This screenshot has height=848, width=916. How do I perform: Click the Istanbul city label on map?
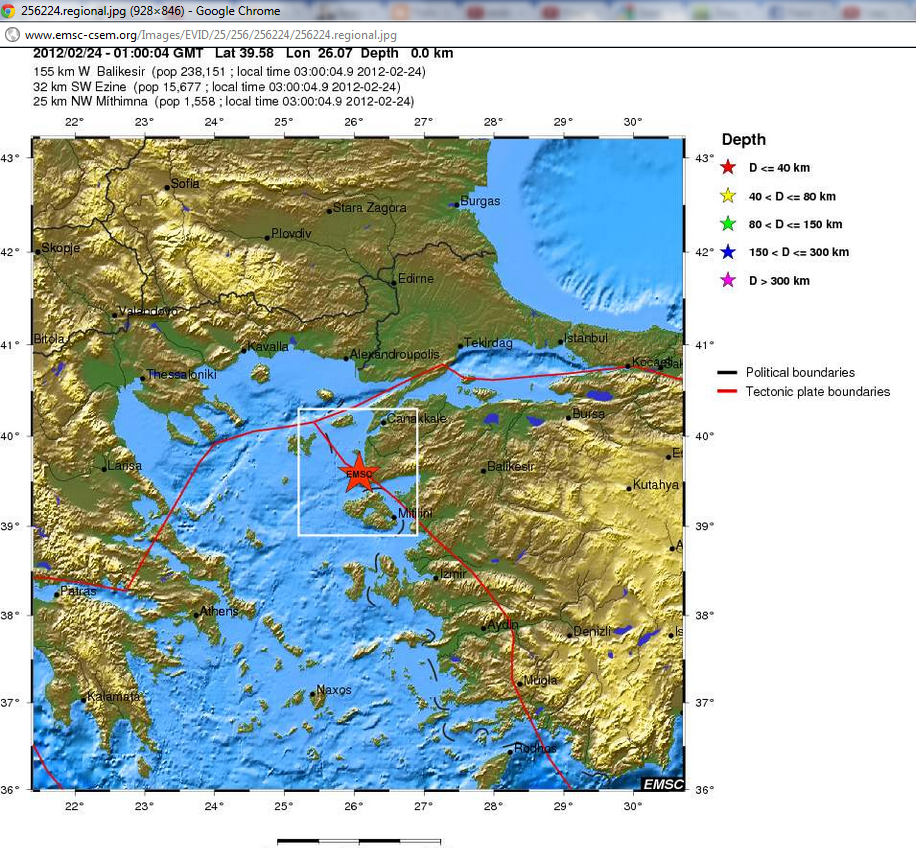coord(585,338)
